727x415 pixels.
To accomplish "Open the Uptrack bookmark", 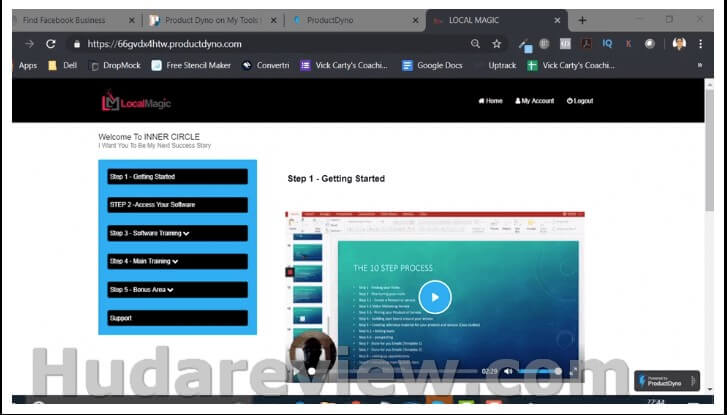I will pos(502,65).
